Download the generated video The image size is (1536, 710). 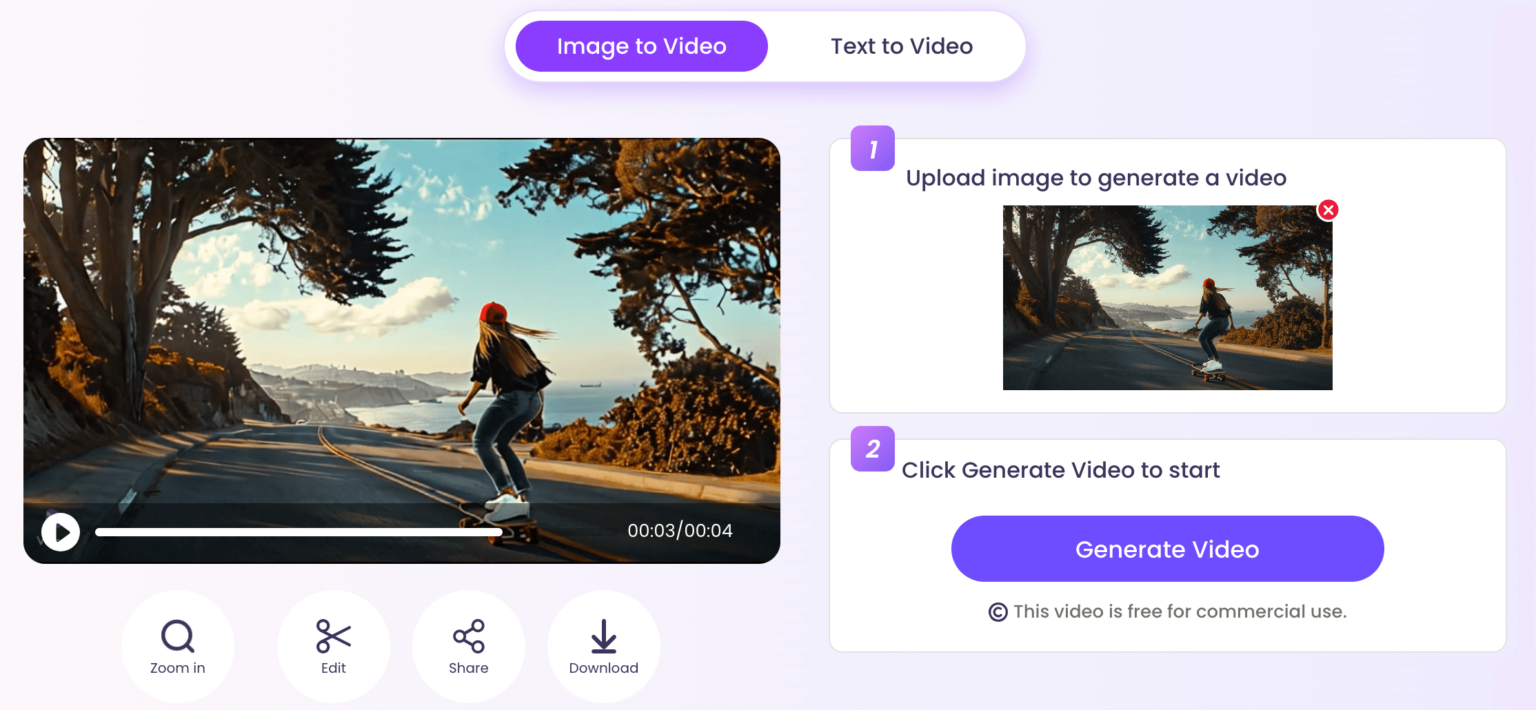pos(603,646)
